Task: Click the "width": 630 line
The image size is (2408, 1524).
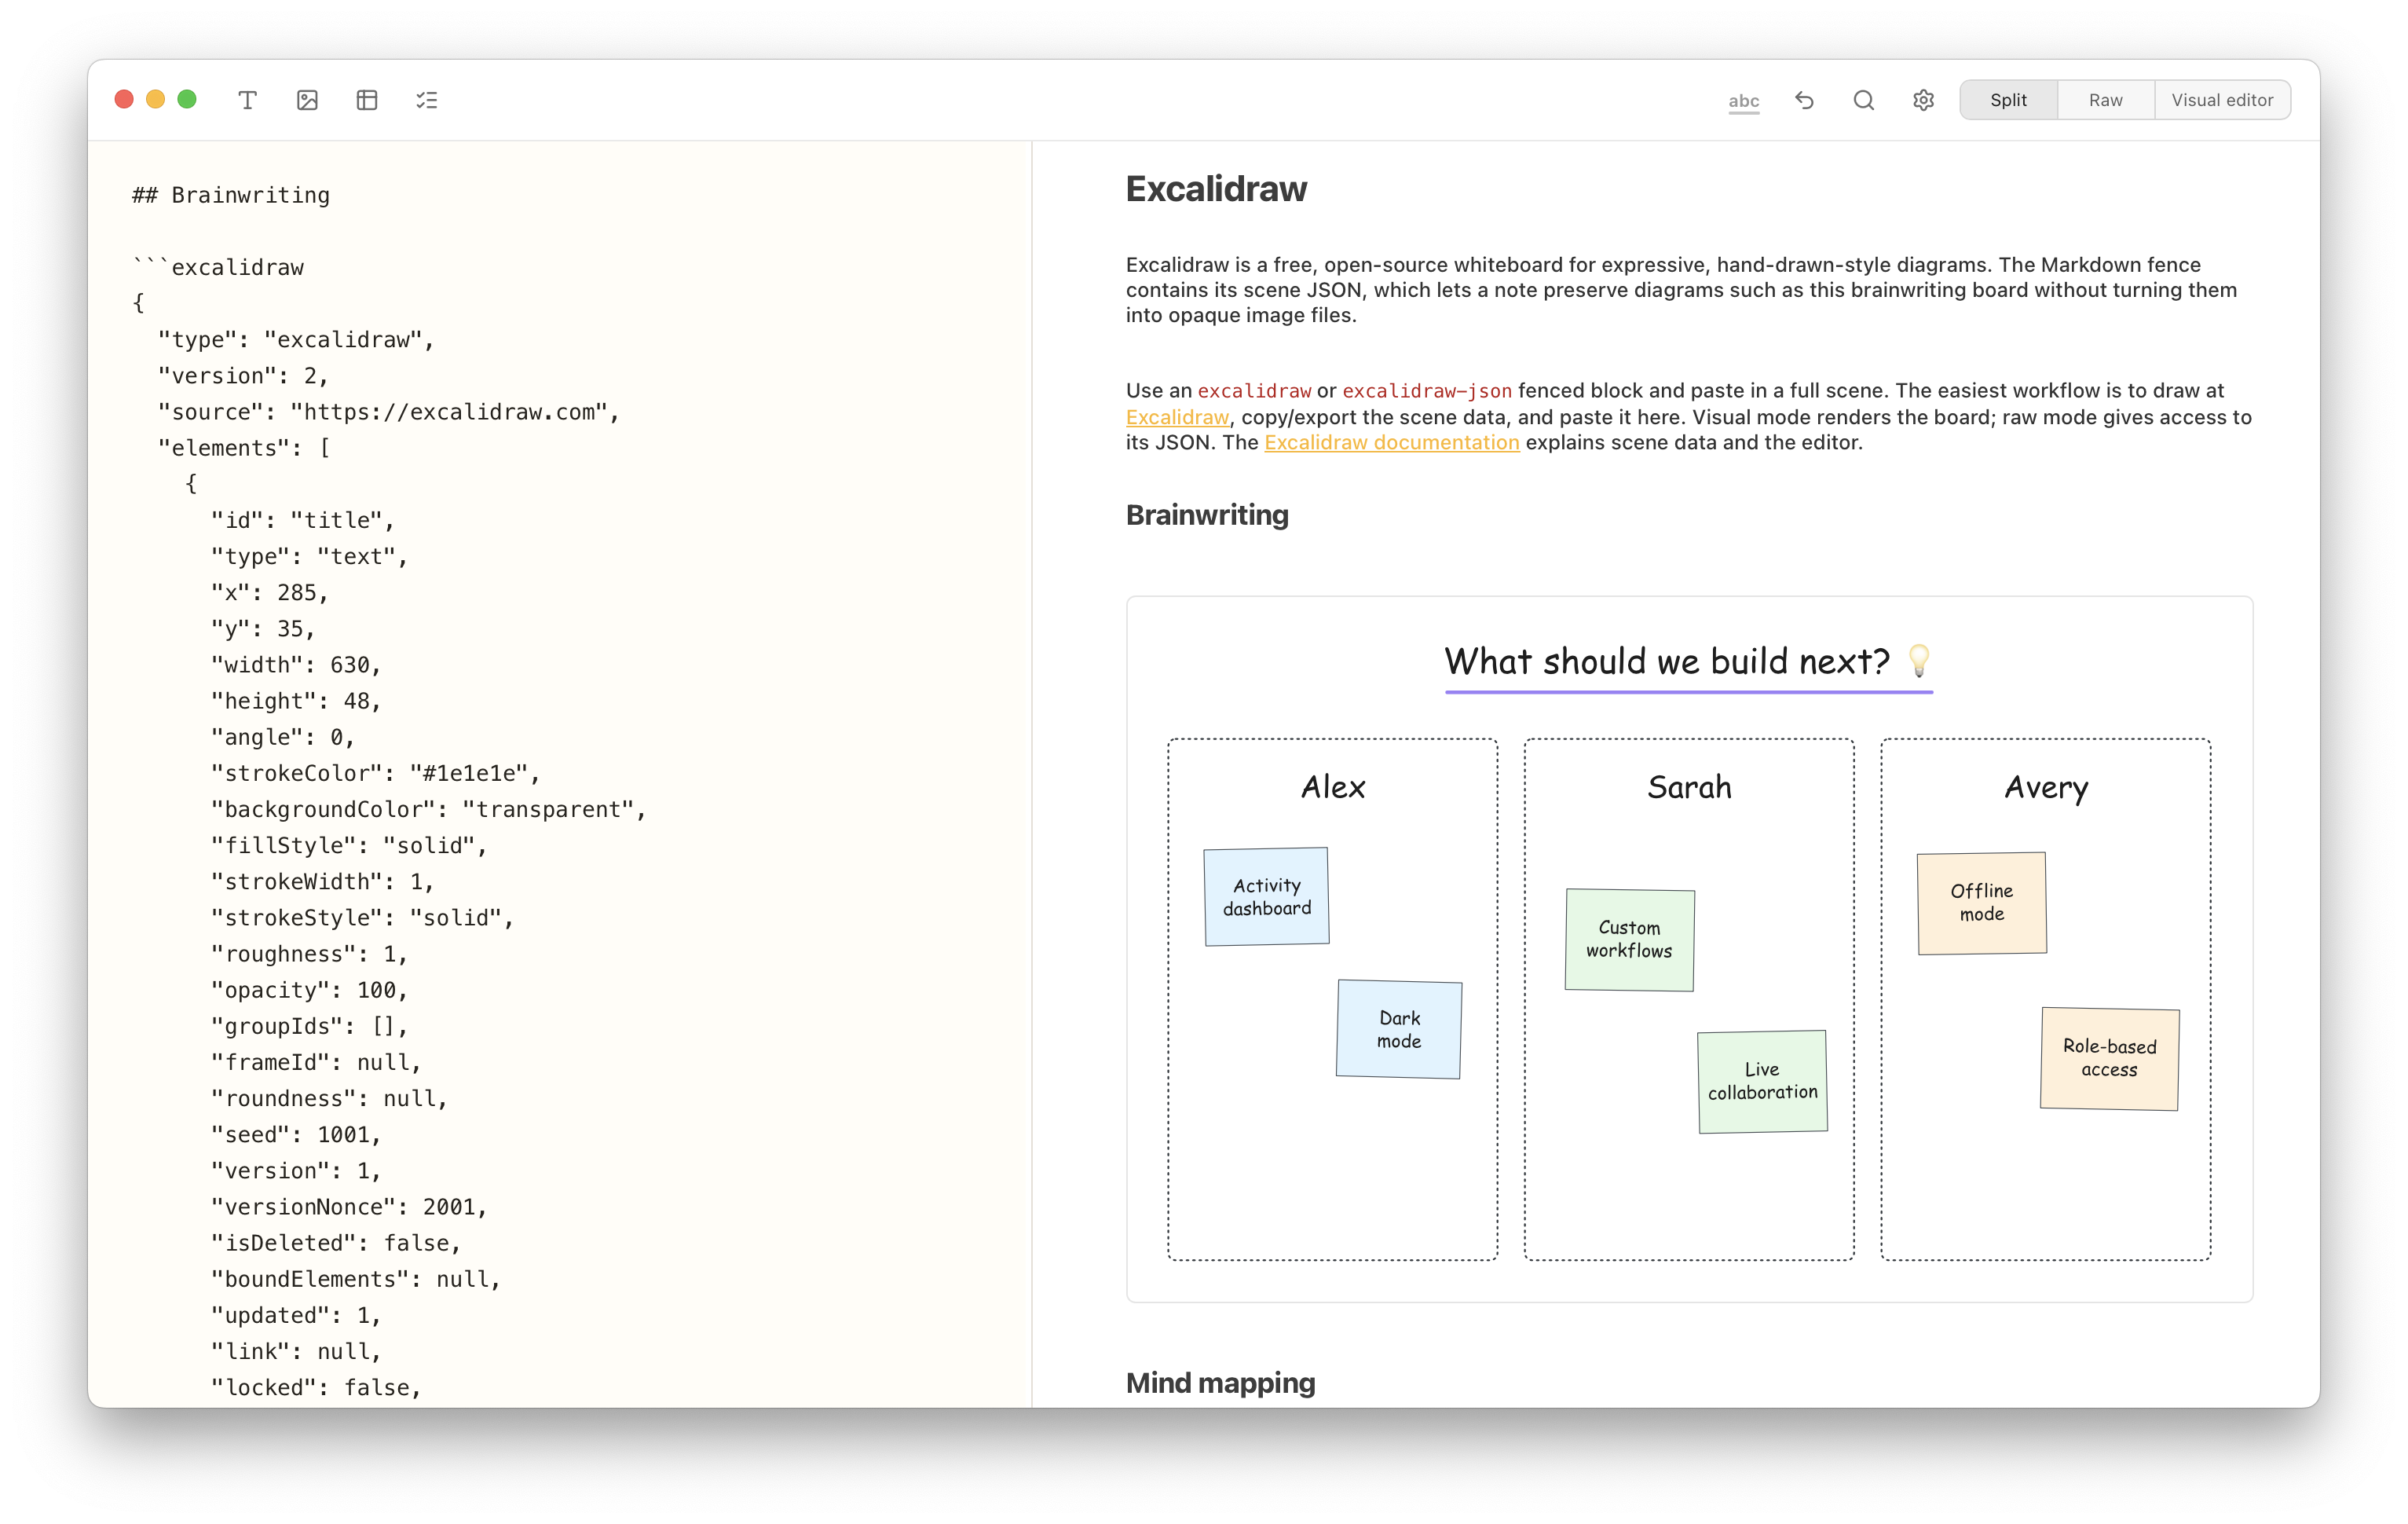Action: tap(296, 665)
